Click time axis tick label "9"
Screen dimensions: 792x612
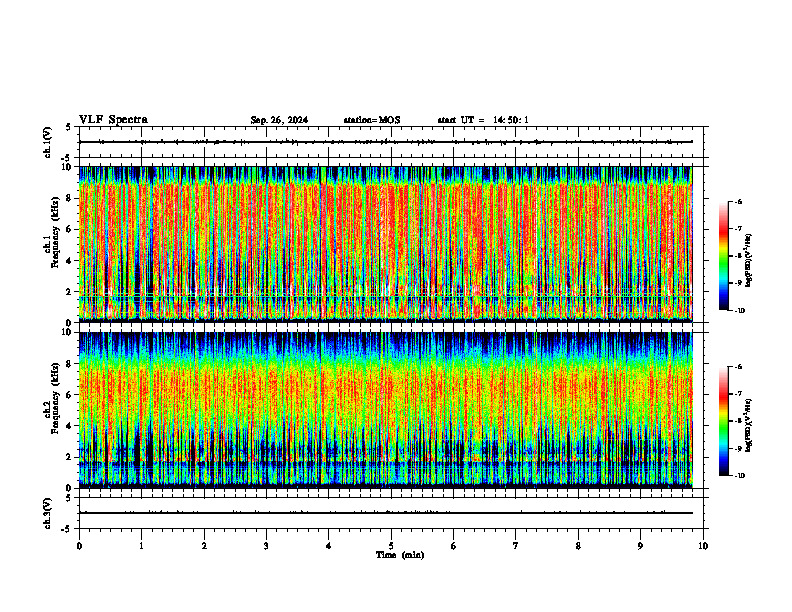point(640,546)
